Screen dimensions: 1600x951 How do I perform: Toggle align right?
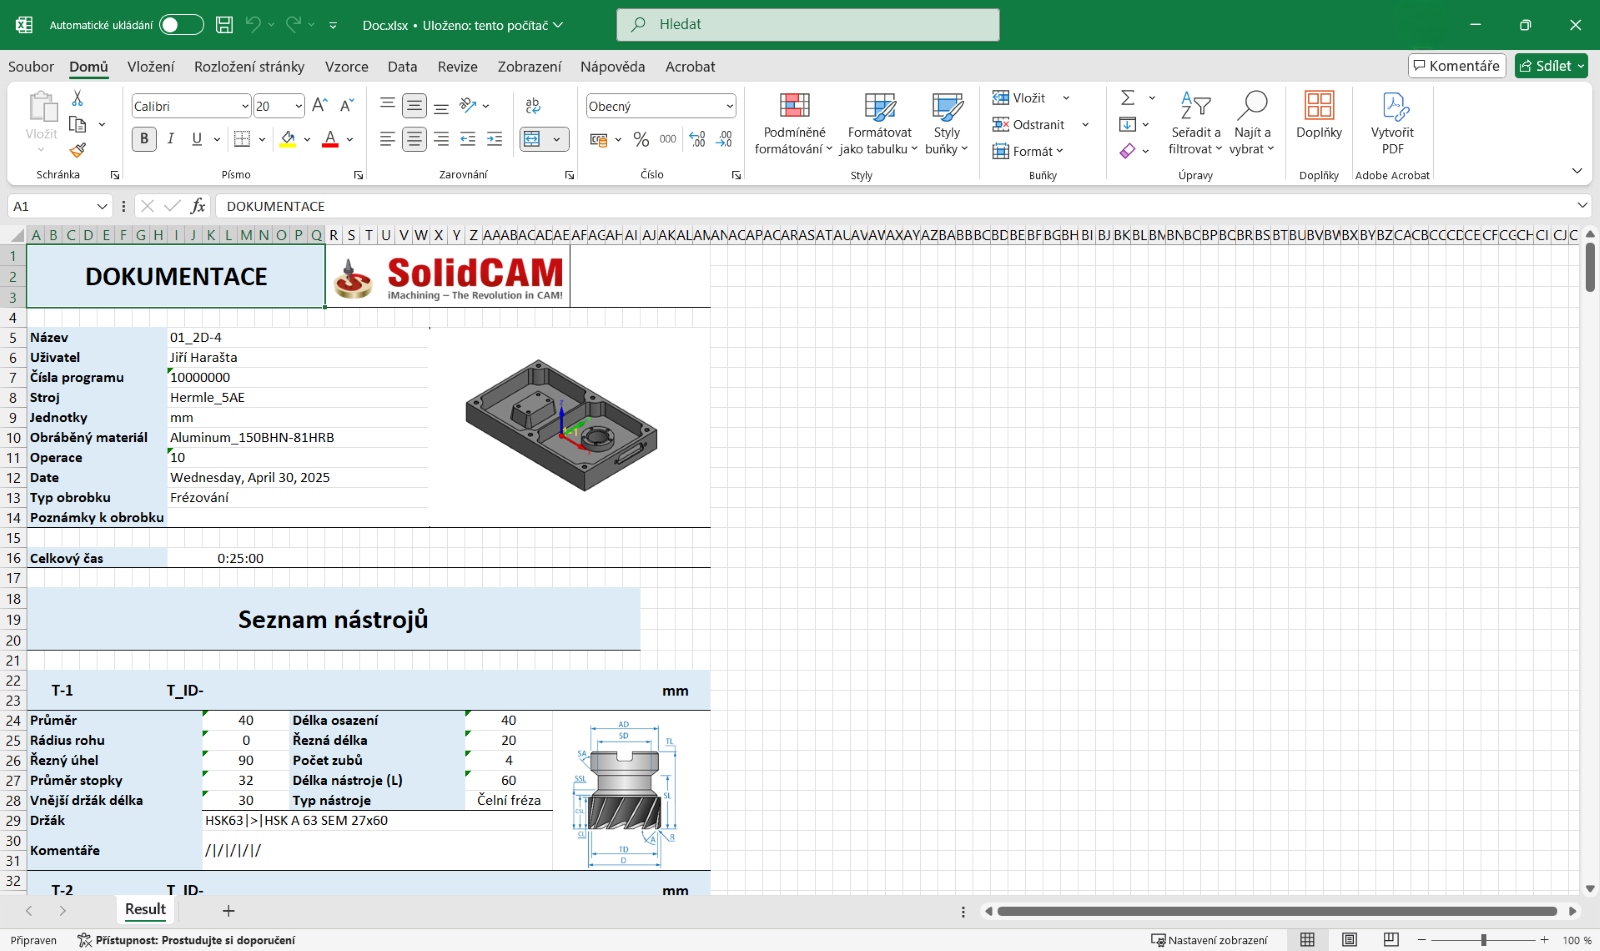441,139
